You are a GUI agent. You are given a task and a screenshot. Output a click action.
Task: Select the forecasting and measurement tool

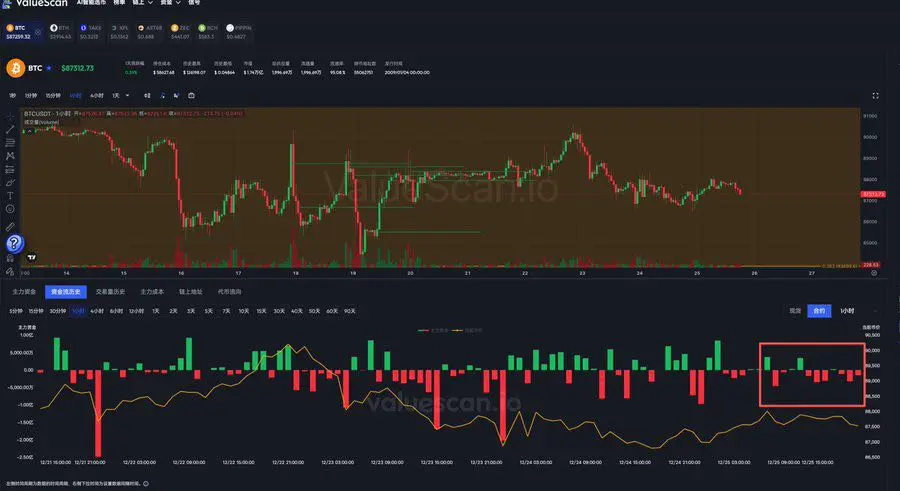pos(10,169)
